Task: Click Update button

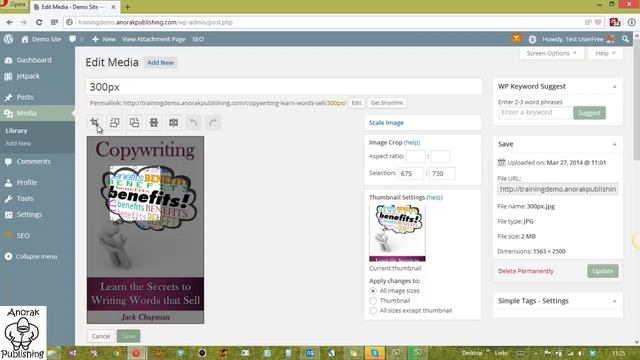Action: [x=603, y=271]
